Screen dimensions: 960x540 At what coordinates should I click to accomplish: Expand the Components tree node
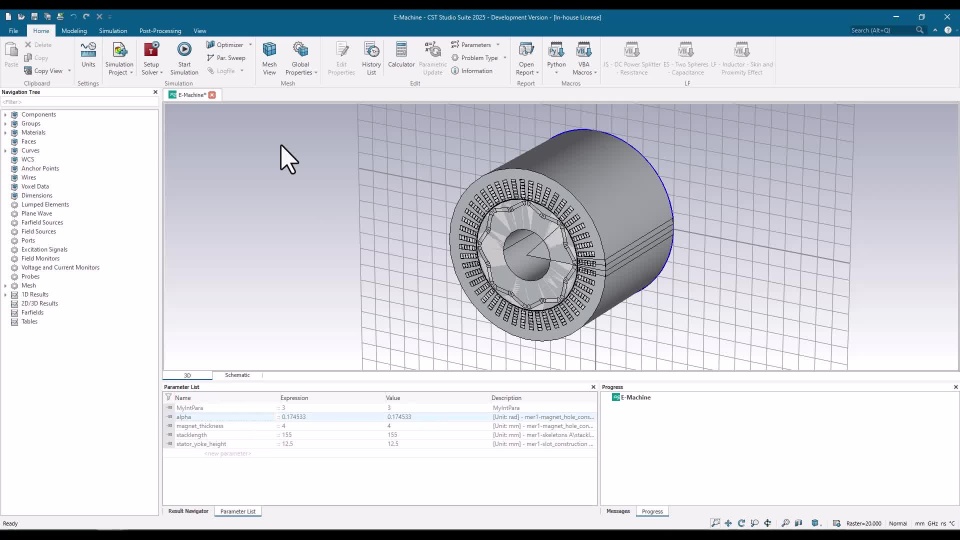point(6,114)
